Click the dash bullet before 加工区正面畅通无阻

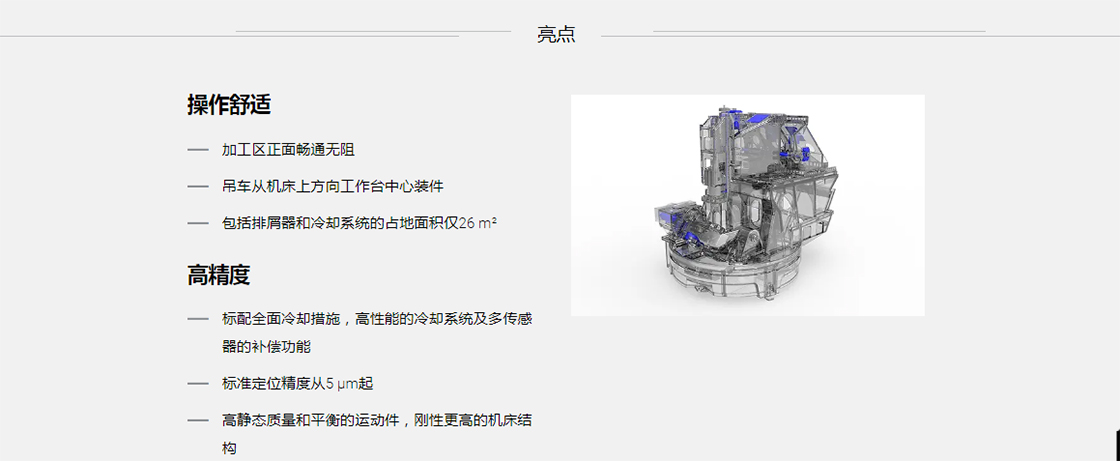(x=198, y=150)
